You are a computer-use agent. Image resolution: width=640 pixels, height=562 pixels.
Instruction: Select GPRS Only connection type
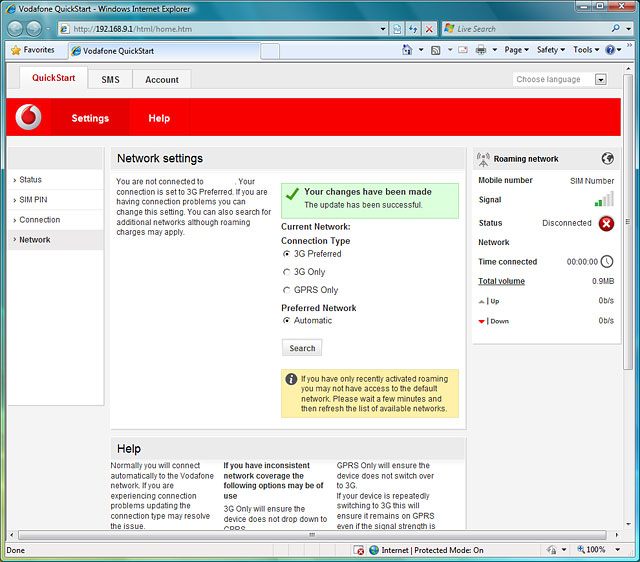[x=287, y=290]
